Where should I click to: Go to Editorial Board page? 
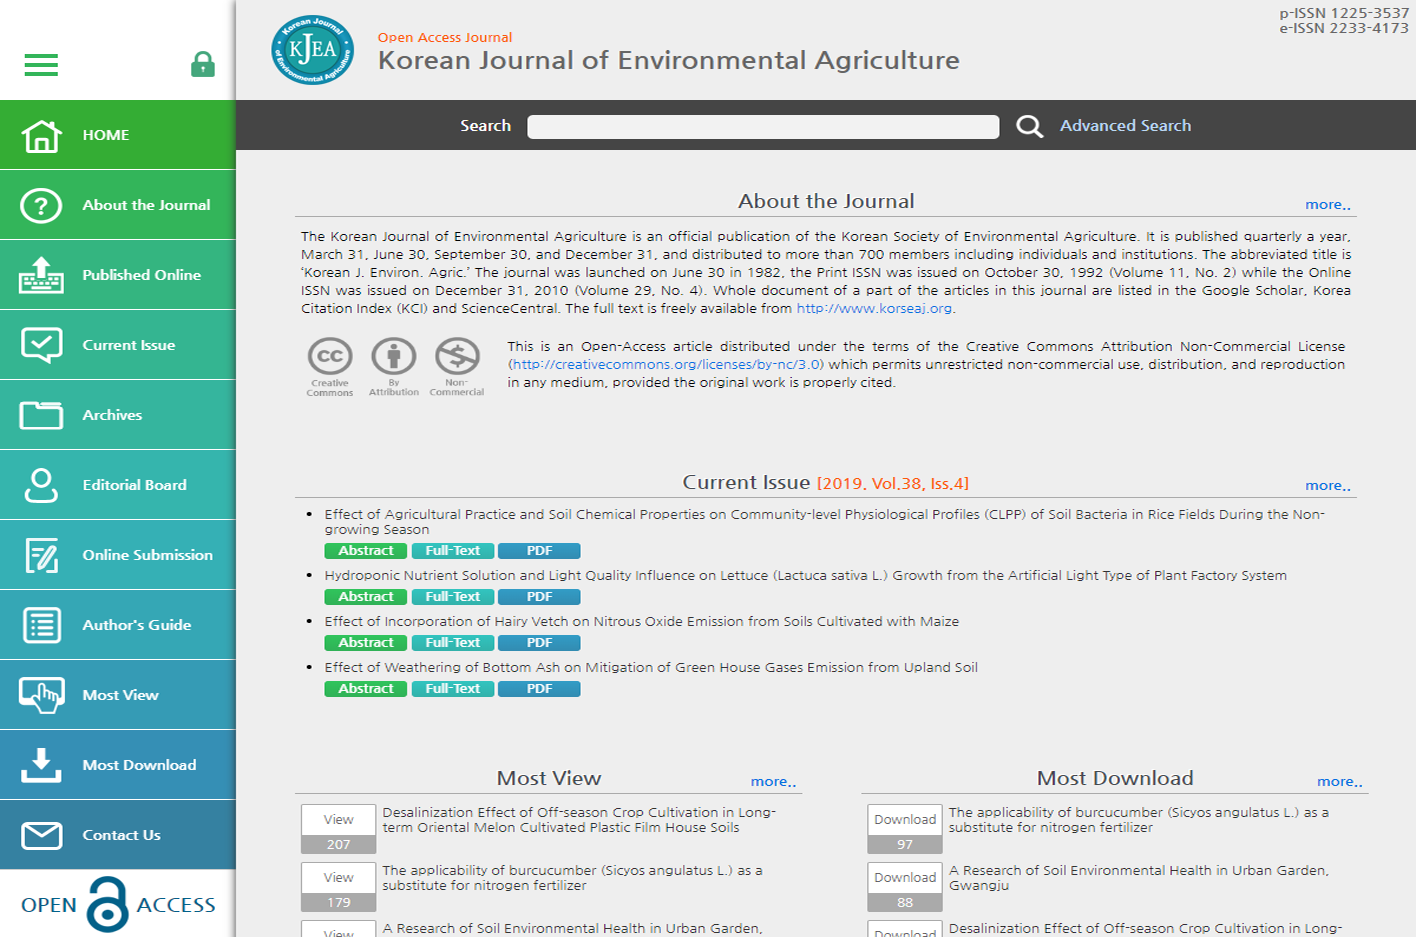(x=118, y=485)
